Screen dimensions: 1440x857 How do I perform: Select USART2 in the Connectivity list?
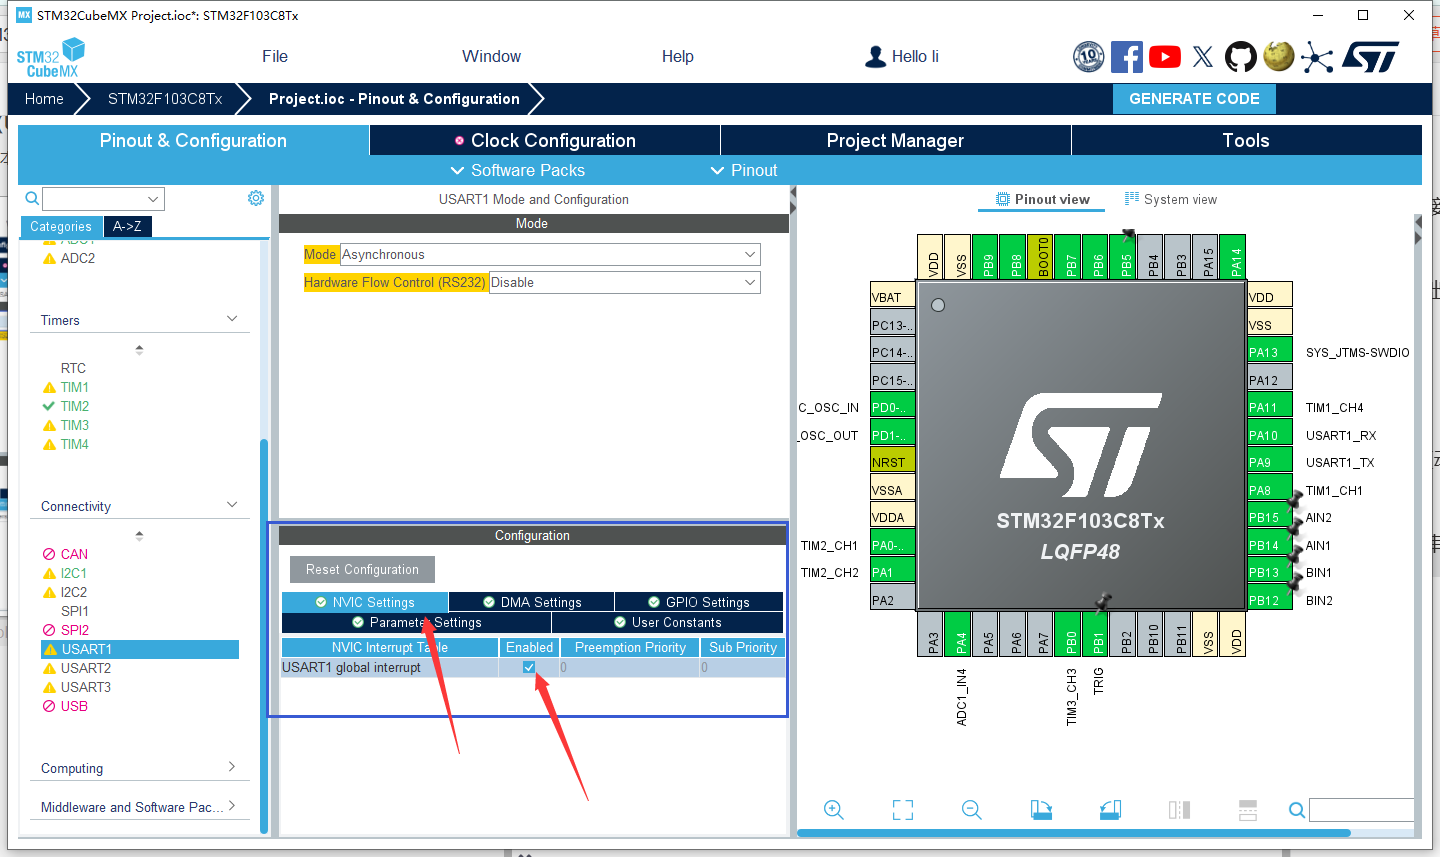tap(86, 668)
